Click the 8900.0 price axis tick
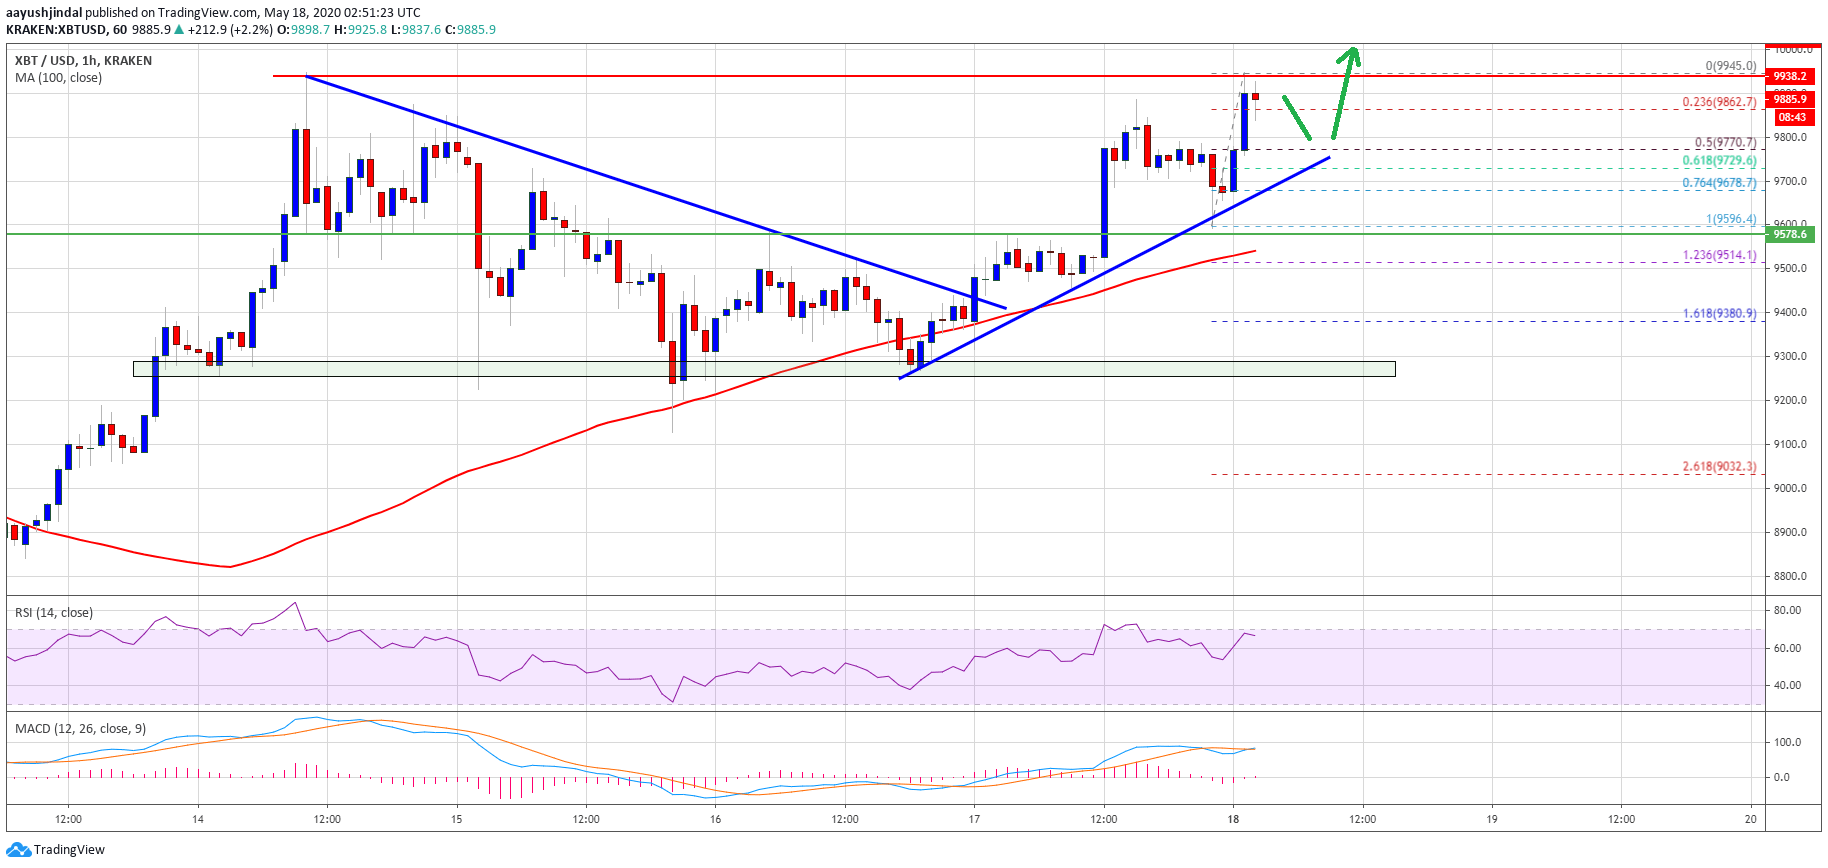This screenshot has width=1828, height=868. [x=1790, y=533]
